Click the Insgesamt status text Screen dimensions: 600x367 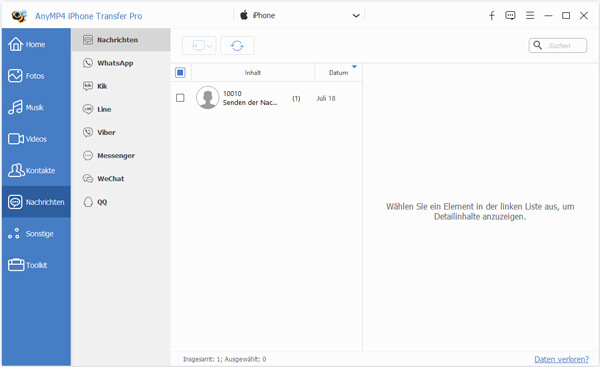(225, 359)
